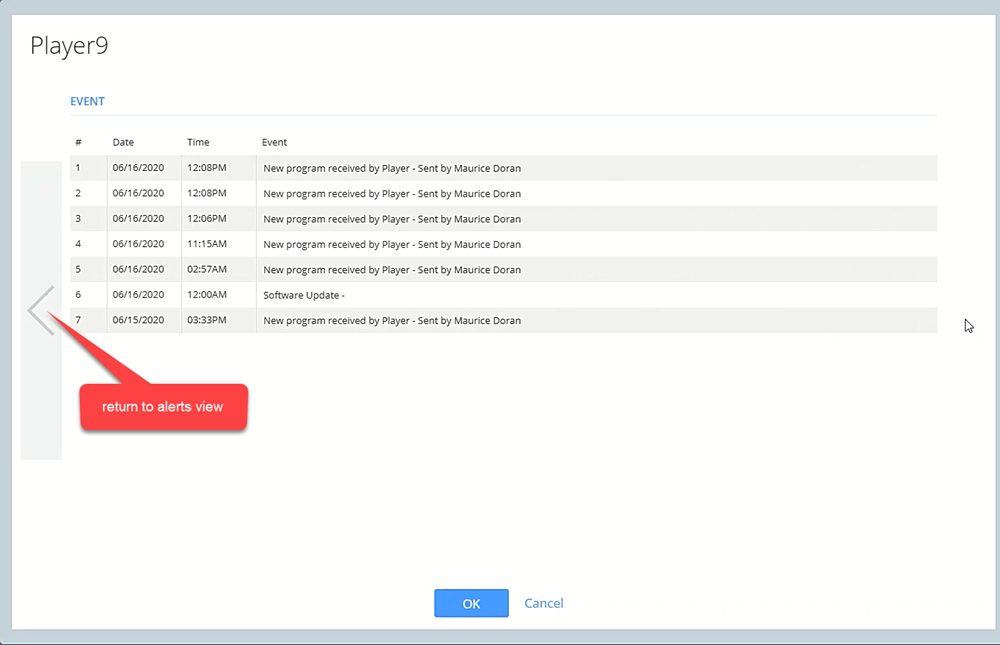Screen dimensions: 1000x645
Task: Click the 02:57AM time cell
Action: [207, 270]
